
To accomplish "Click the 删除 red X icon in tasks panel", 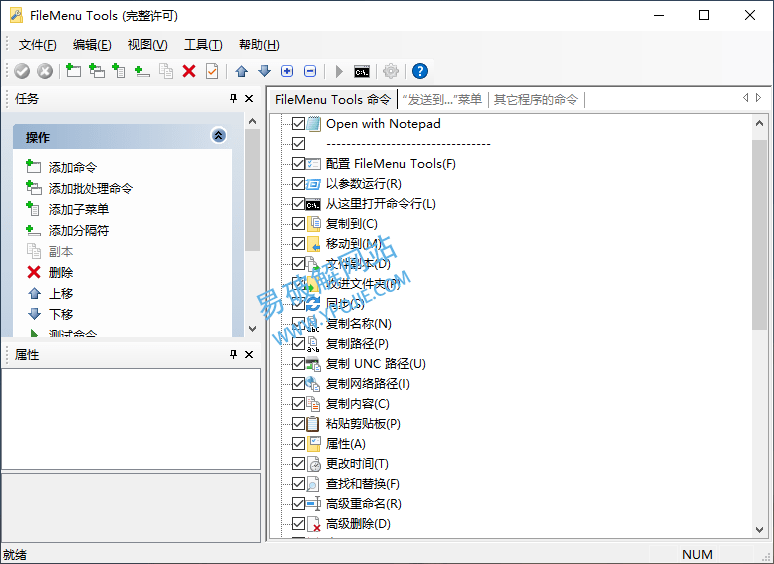I will (34, 272).
